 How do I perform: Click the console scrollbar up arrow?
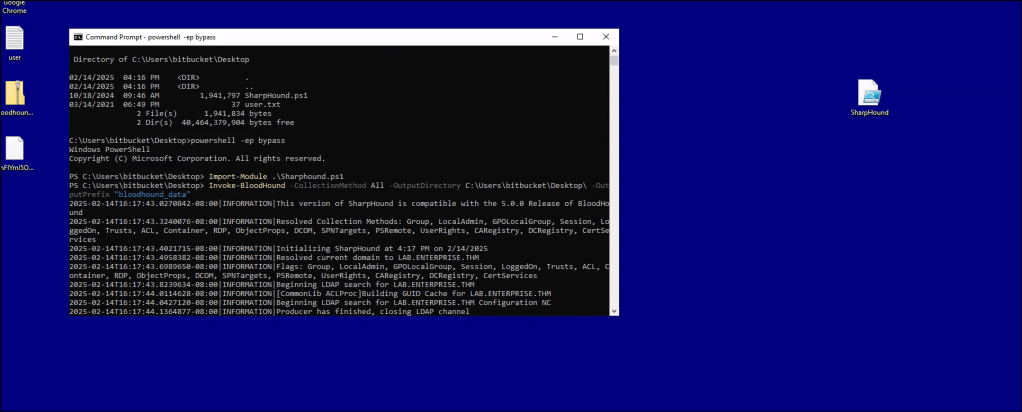pos(614,52)
